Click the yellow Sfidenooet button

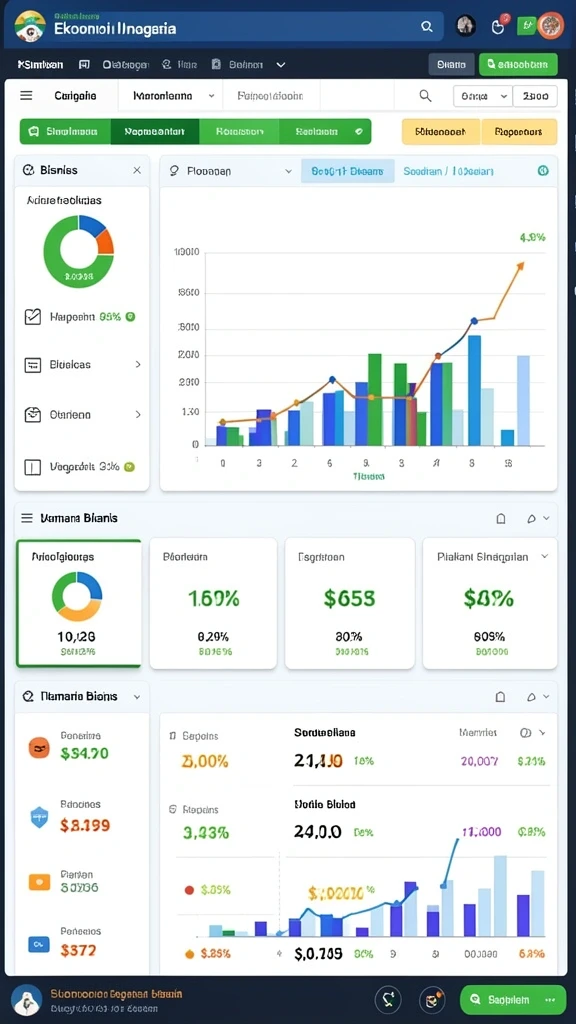click(x=441, y=131)
